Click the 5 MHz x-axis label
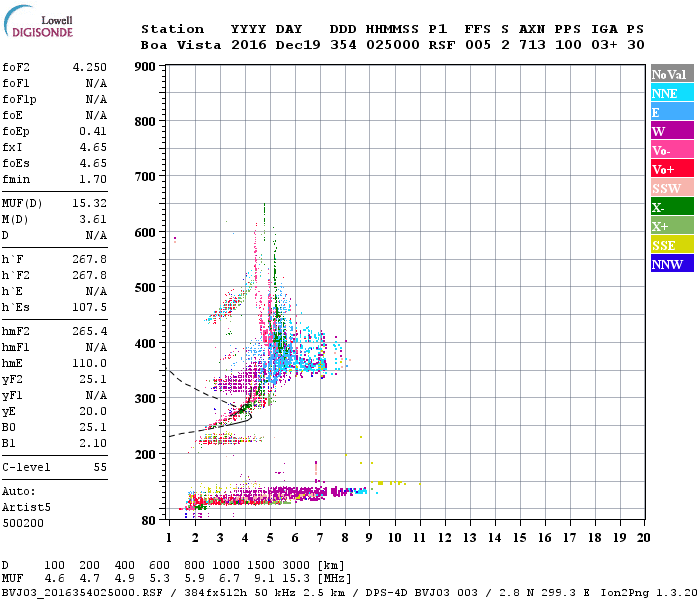Viewport: 700px width, 600px height. (x=270, y=538)
